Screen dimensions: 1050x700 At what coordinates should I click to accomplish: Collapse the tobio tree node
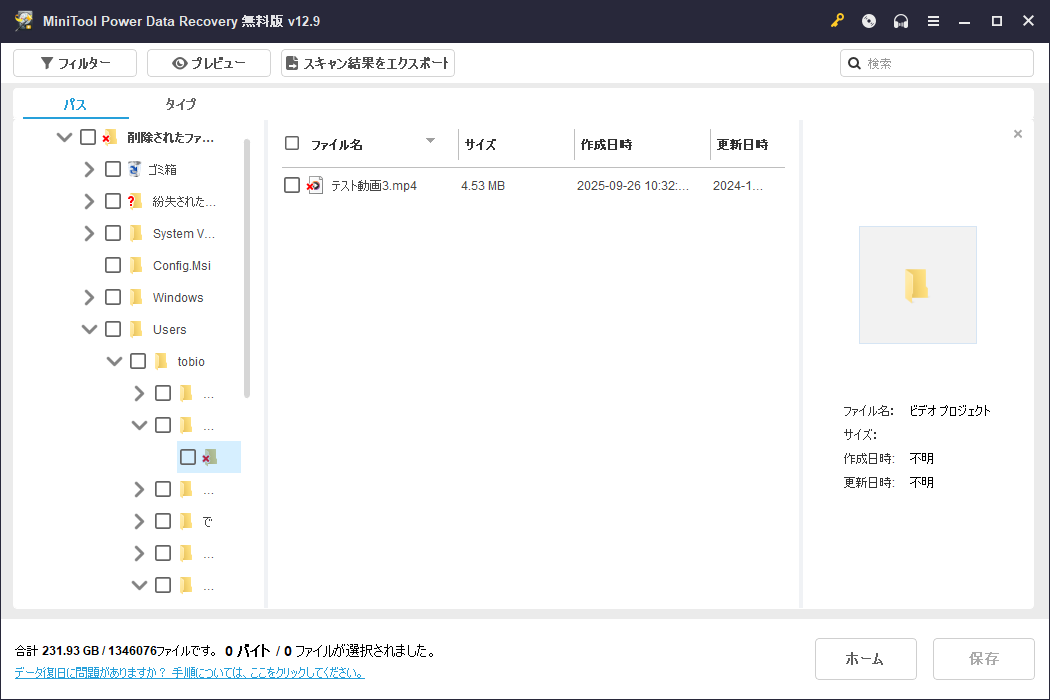tap(115, 361)
